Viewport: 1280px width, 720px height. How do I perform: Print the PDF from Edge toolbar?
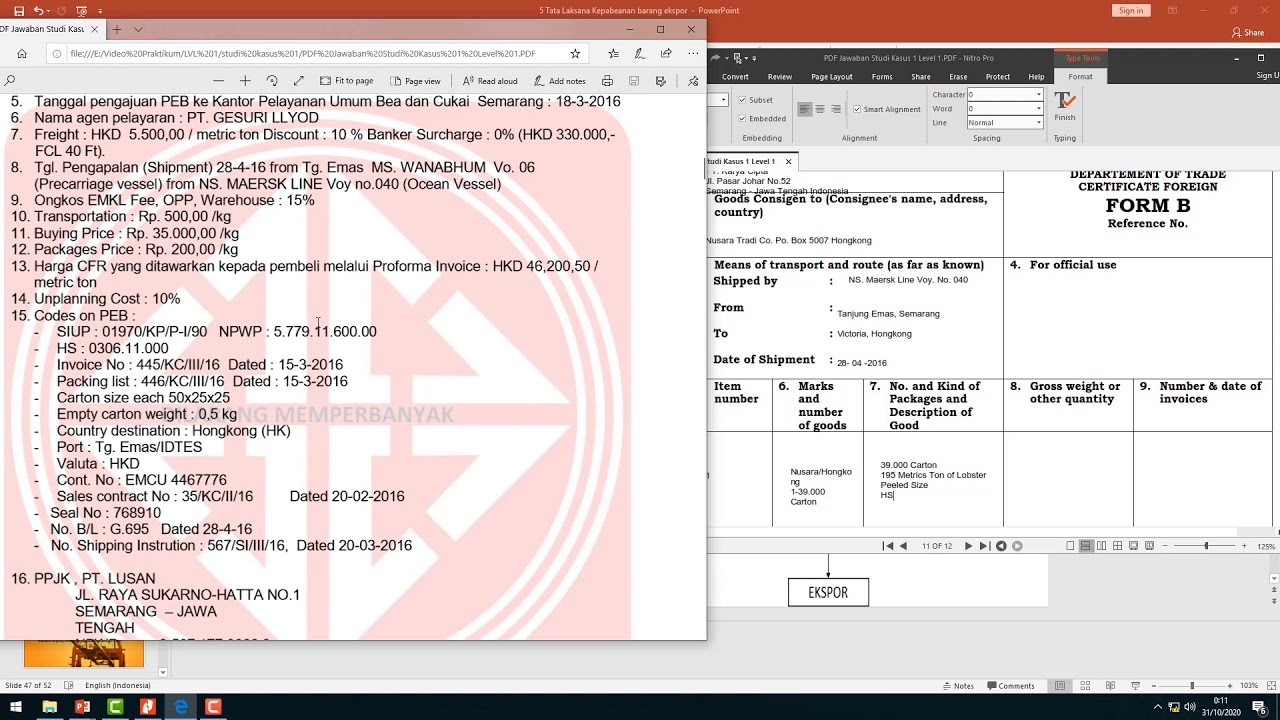tap(607, 81)
